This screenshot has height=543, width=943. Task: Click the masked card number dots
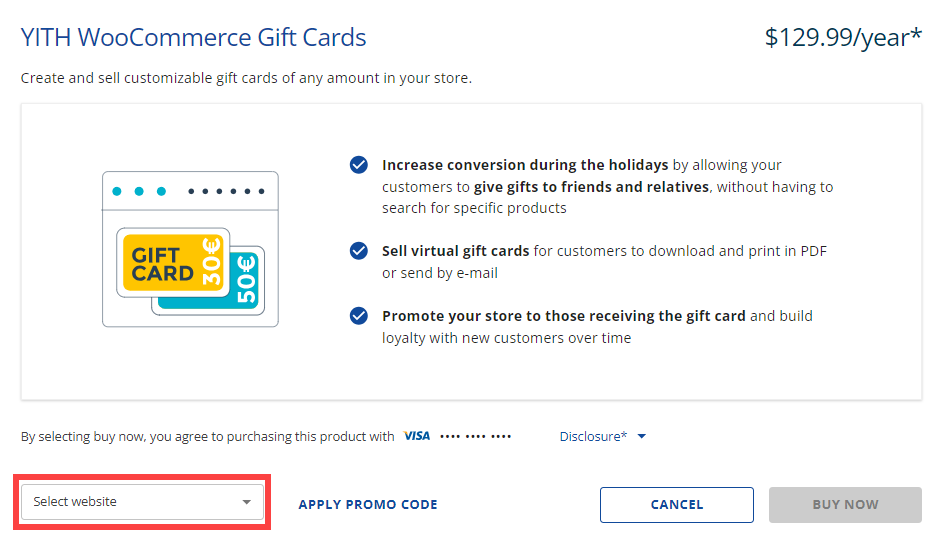click(475, 437)
